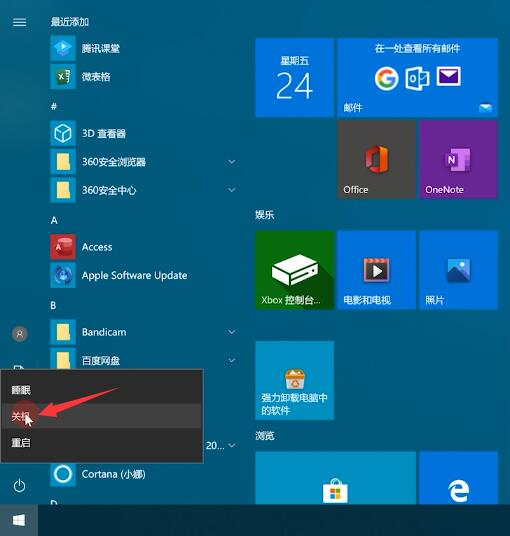
Task: Open the 邮件 mail tile
Action: tap(417, 78)
